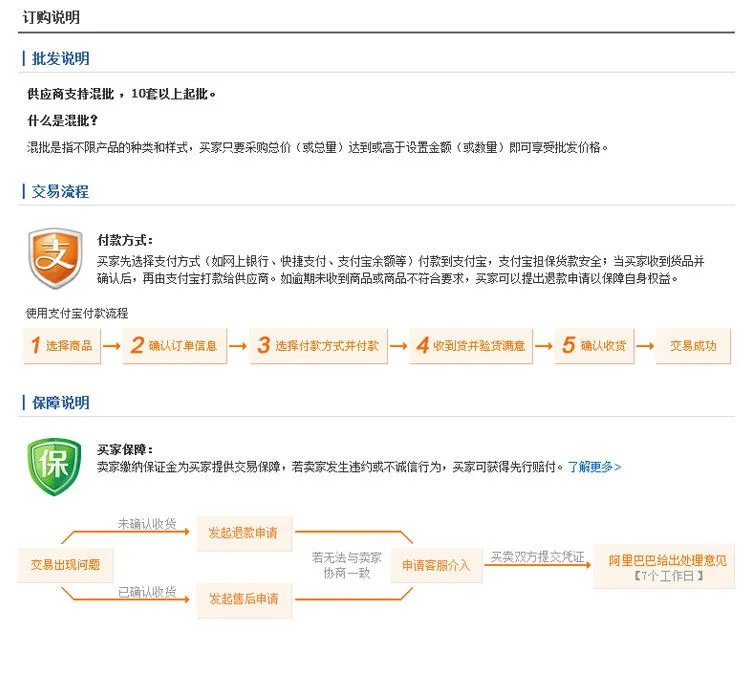Click the 阿里巴巴给出处理意见 box
The width and height of the screenshot is (750, 687).
(x=664, y=566)
